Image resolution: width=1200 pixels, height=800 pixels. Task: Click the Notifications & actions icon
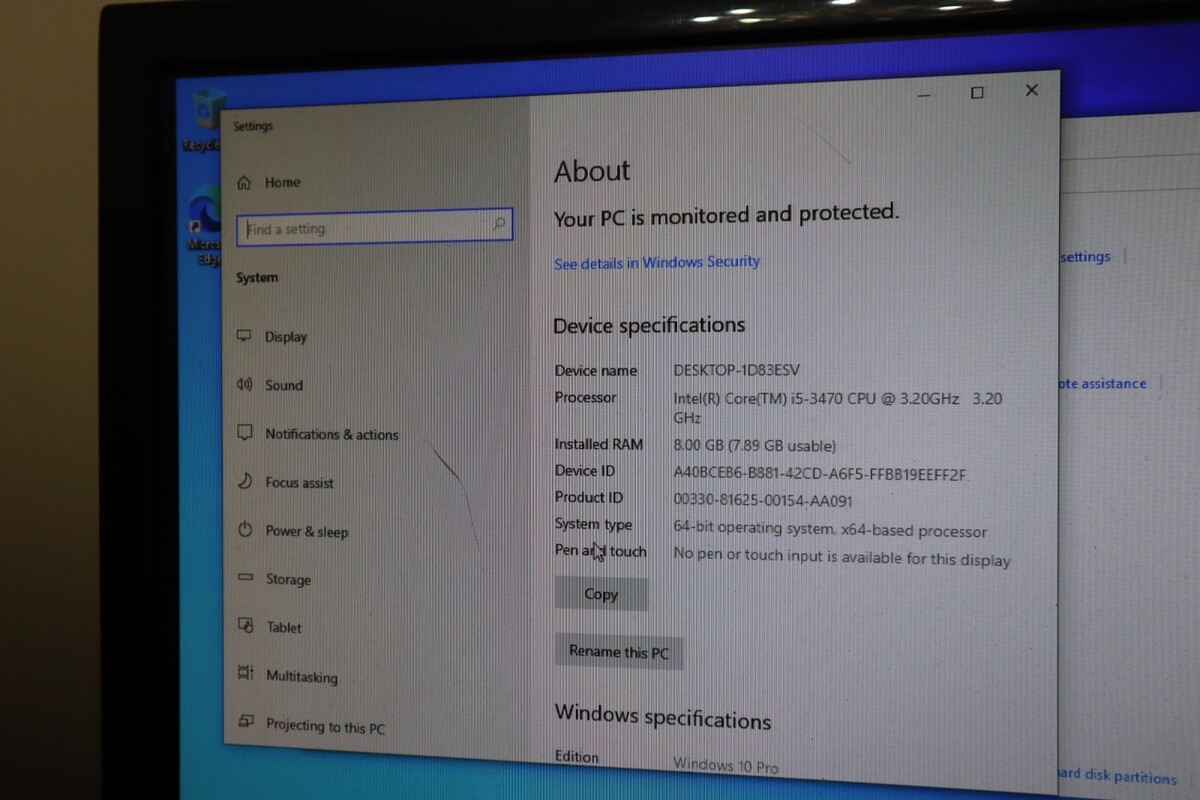pyautogui.click(x=244, y=433)
